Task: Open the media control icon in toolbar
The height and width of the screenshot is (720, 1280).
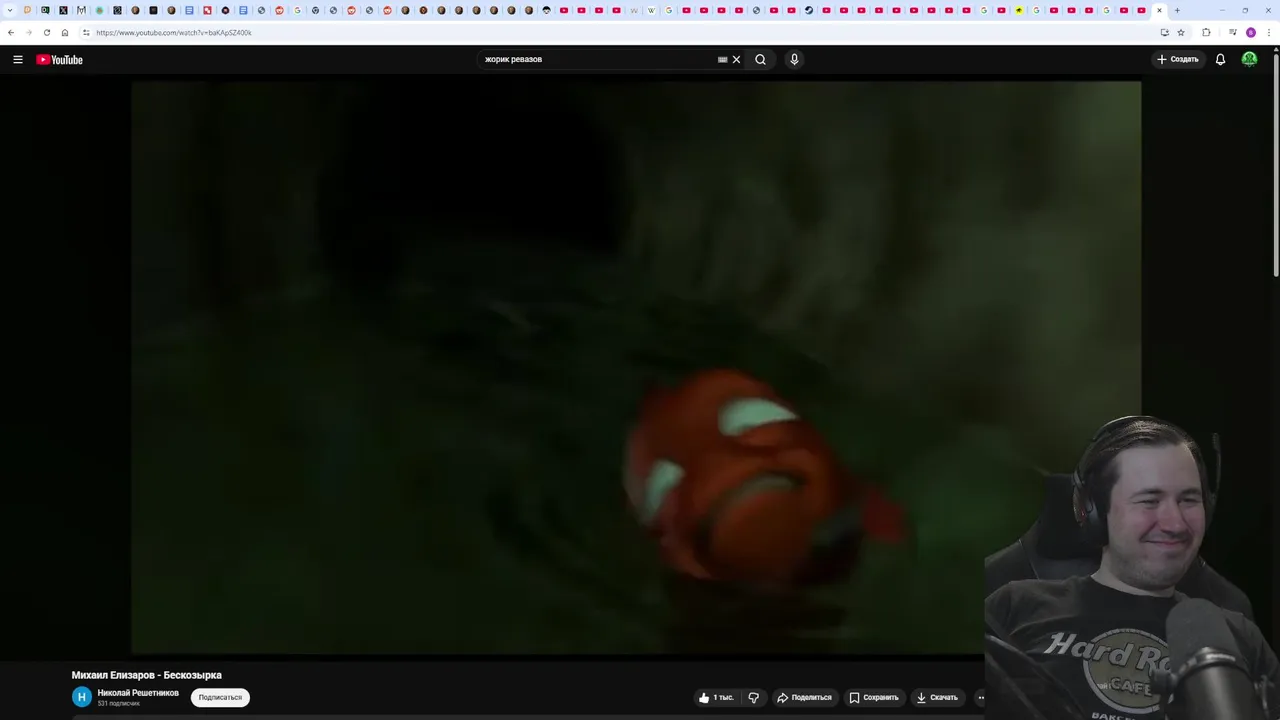Action: pos(1232,33)
